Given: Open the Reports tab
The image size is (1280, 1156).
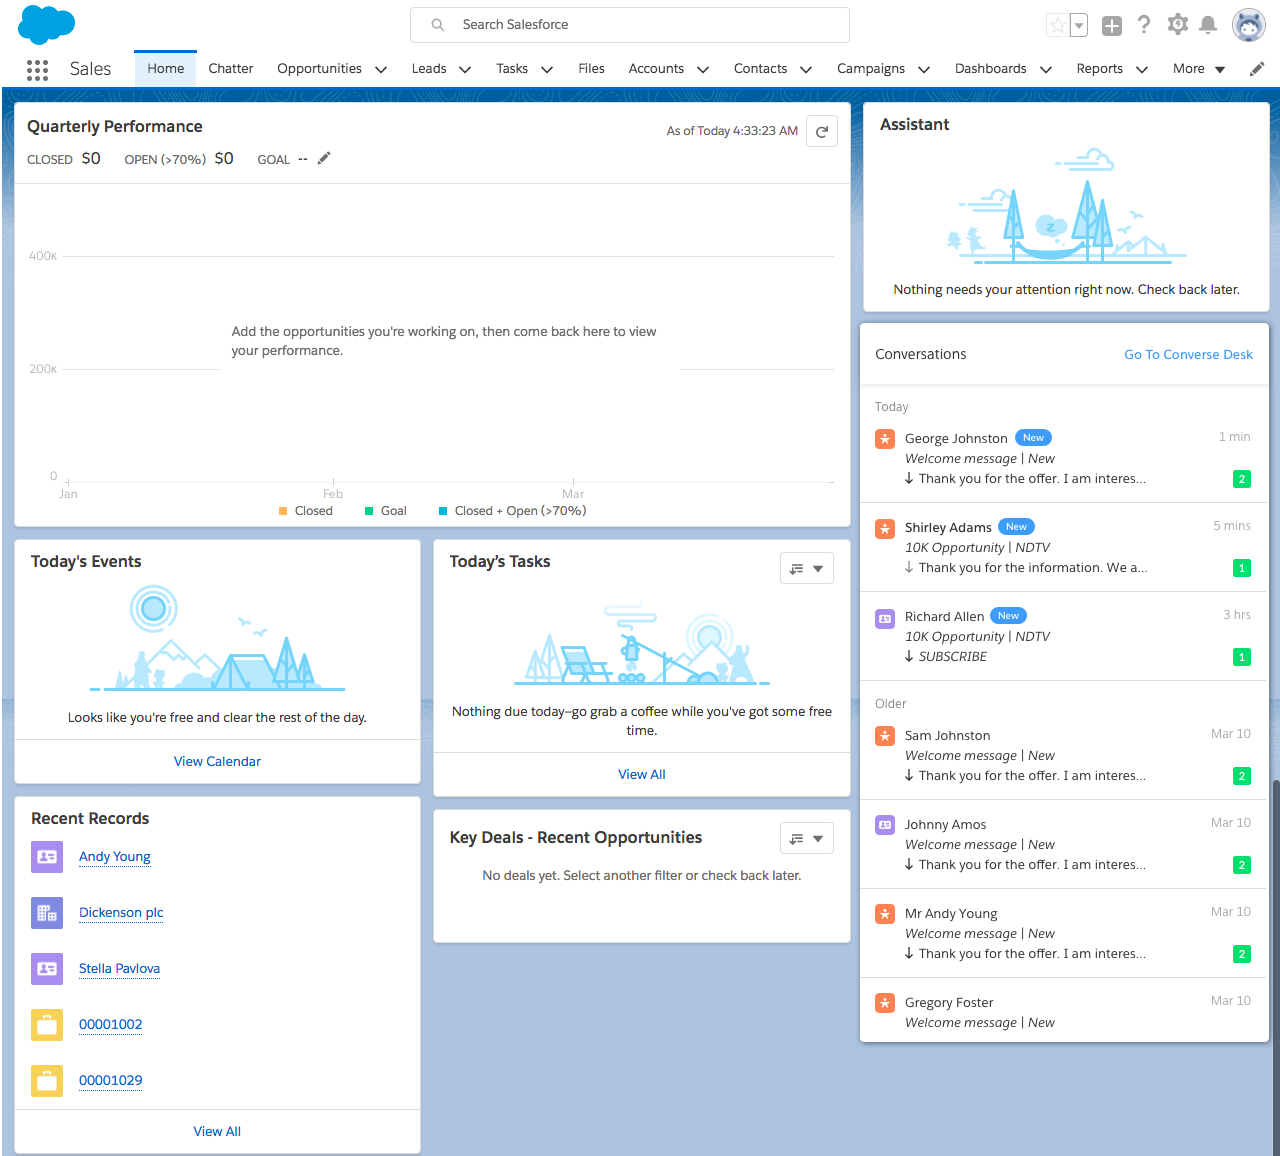Looking at the screenshot, I should tap(1100, 69).
